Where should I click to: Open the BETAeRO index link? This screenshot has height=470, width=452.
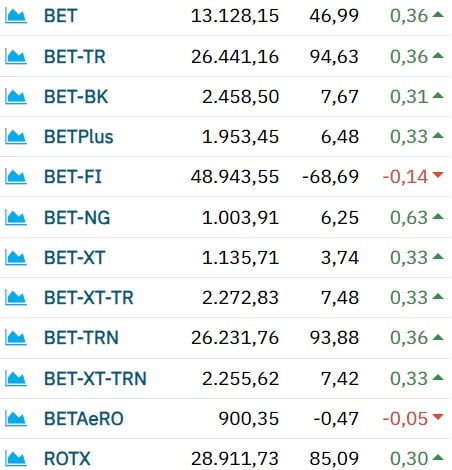[x=84, y=419]
